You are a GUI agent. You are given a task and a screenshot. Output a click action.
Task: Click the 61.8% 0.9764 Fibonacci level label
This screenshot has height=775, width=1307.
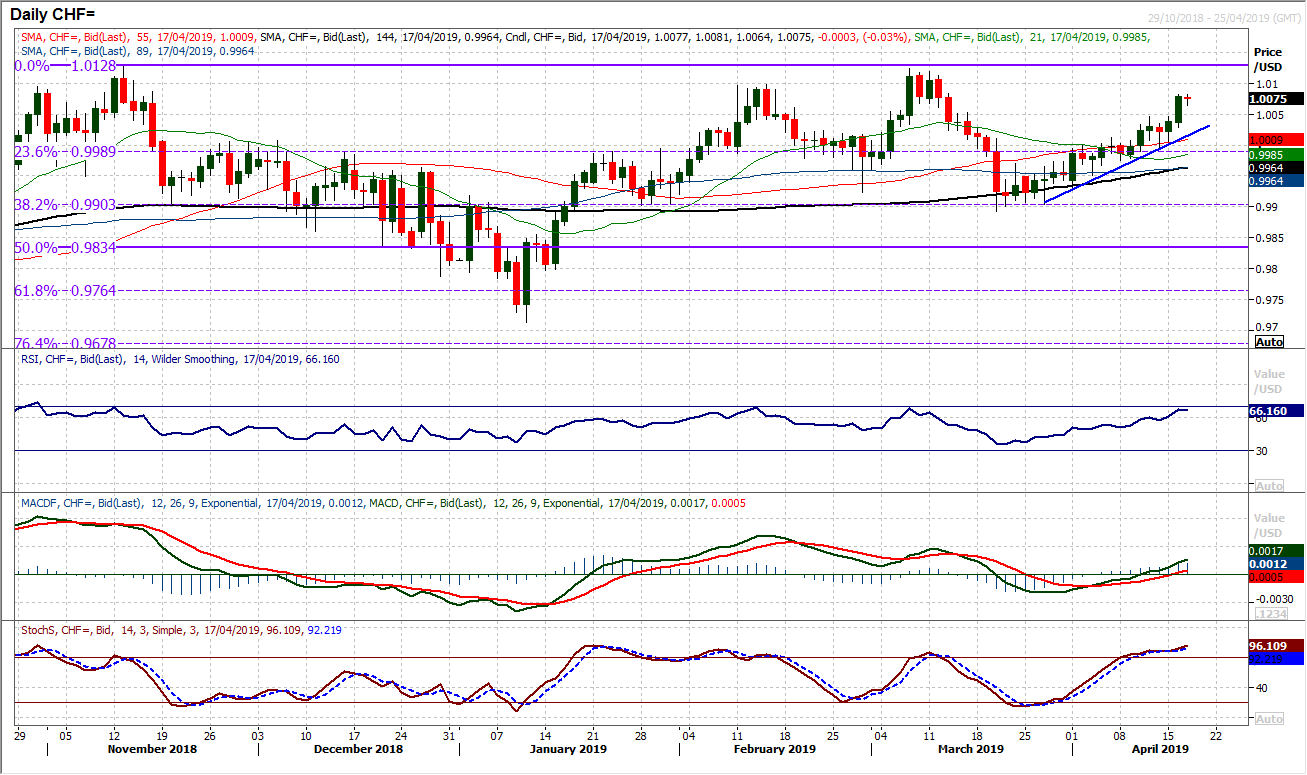[x=66, y=290]
